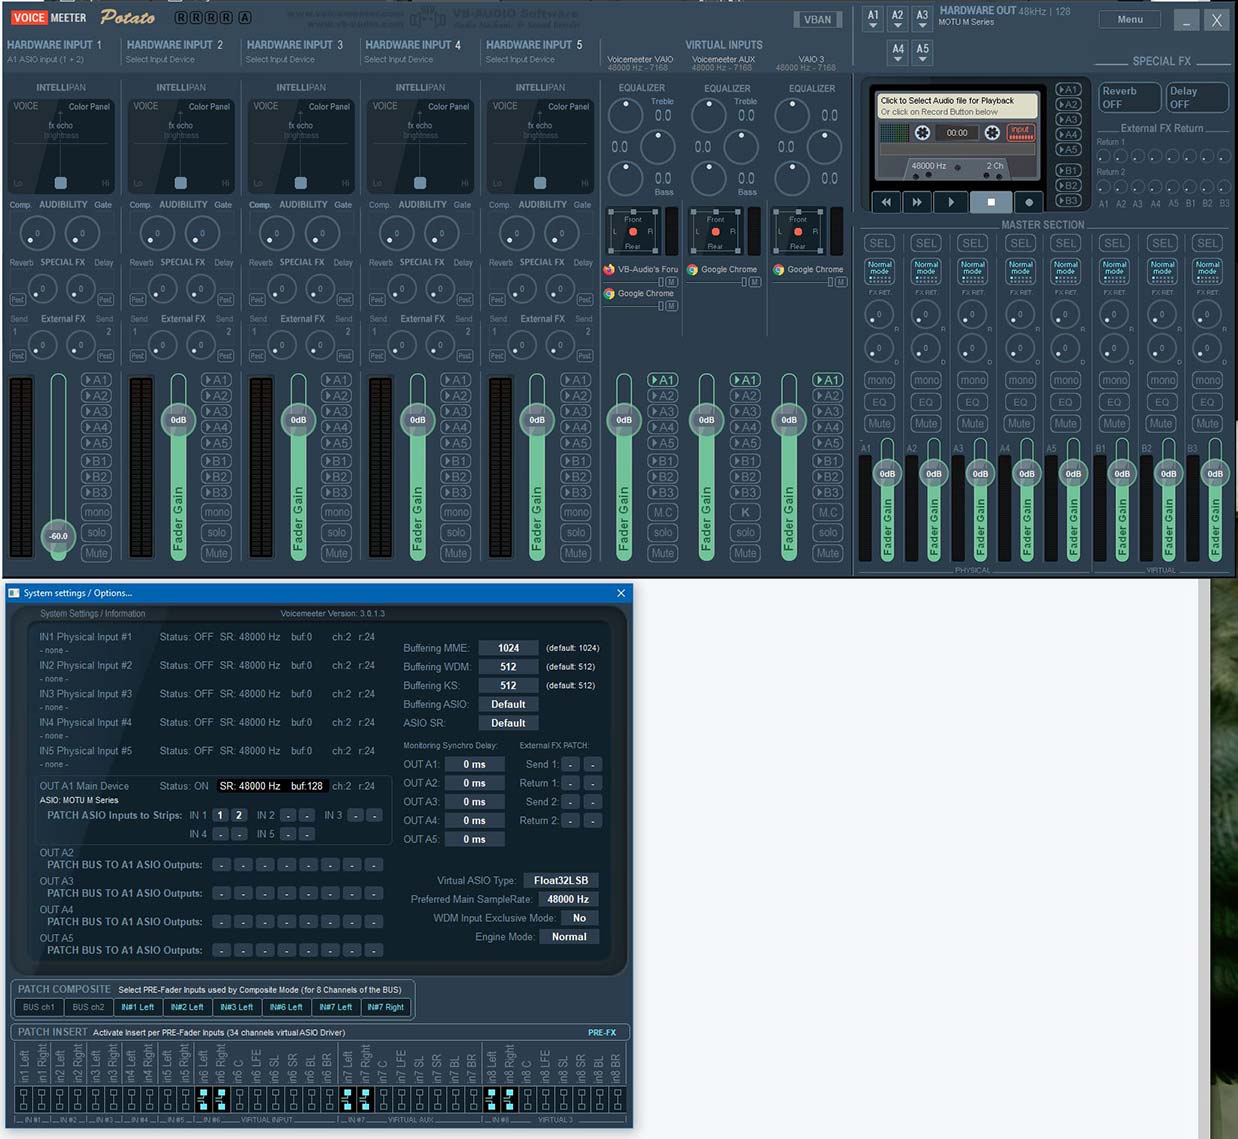Click Chrome icon under the VAIO 3 strip
The height and width of the screenshot is (1139, 1238).
click(778, 269)
